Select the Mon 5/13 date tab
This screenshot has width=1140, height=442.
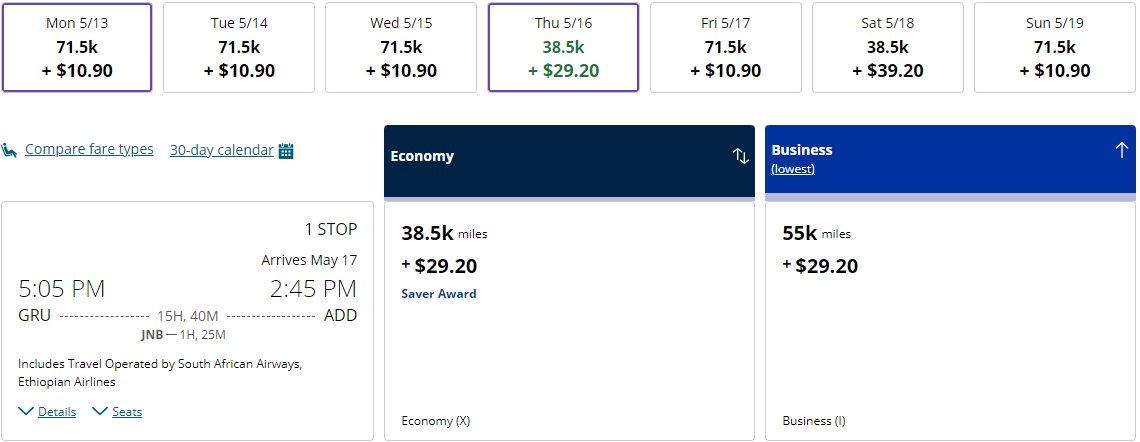pyautogui.click(x=76, y=47)
